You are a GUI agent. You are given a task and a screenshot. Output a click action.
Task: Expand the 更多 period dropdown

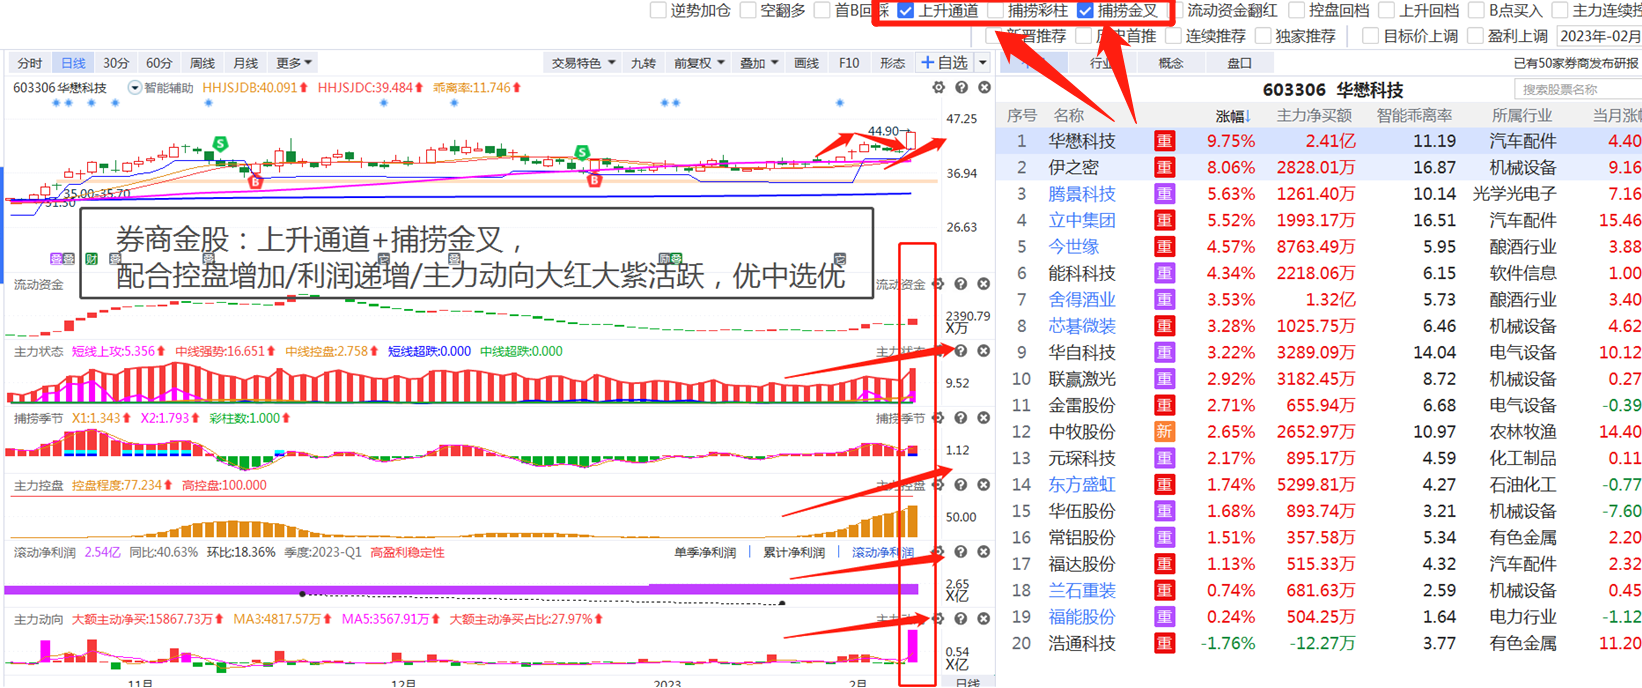coord(294,63)
